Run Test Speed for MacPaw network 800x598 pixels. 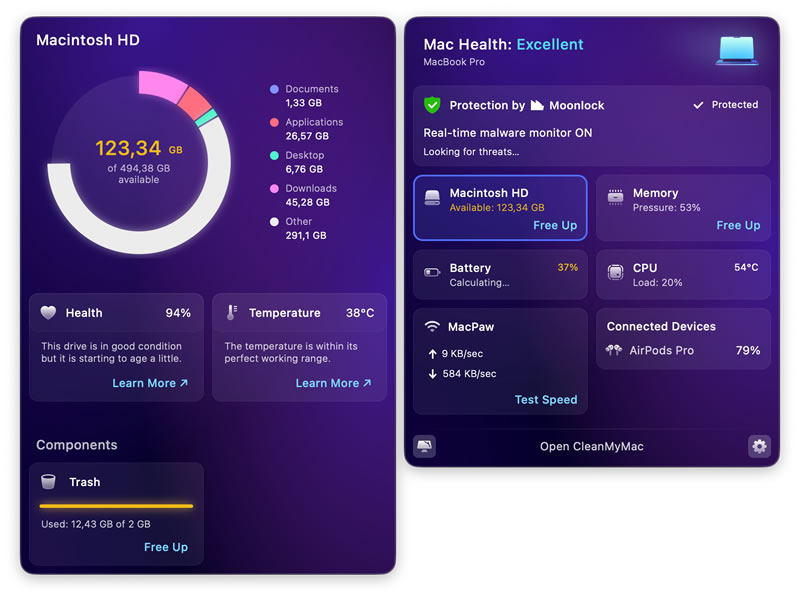click(x=546, y=400)
